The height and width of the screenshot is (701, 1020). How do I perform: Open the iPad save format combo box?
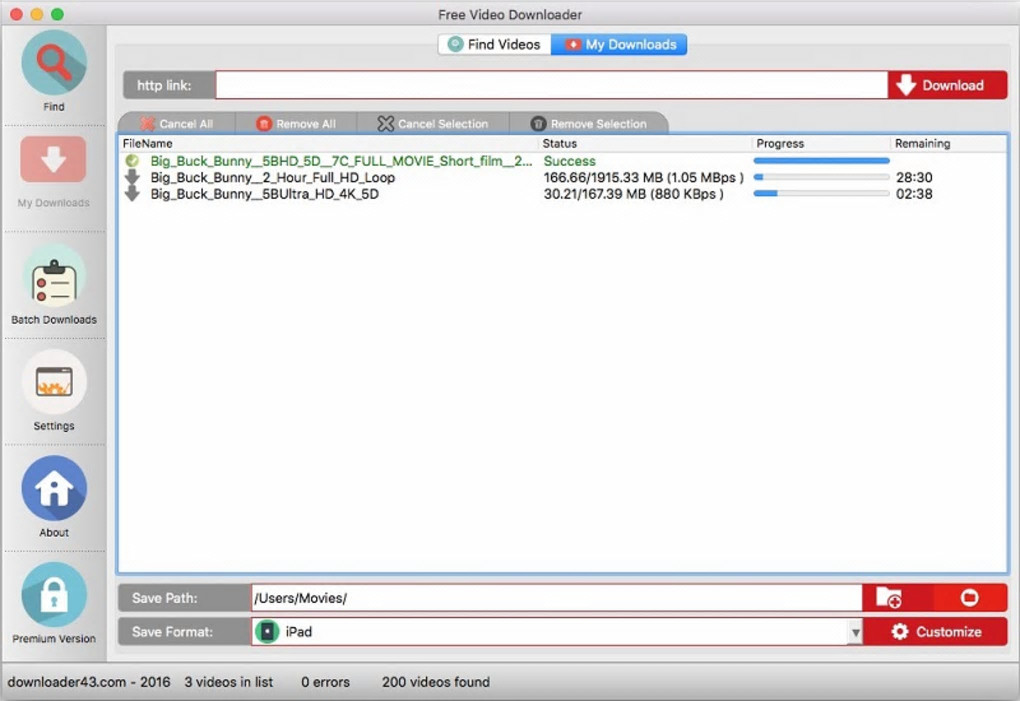pos(557,632)
